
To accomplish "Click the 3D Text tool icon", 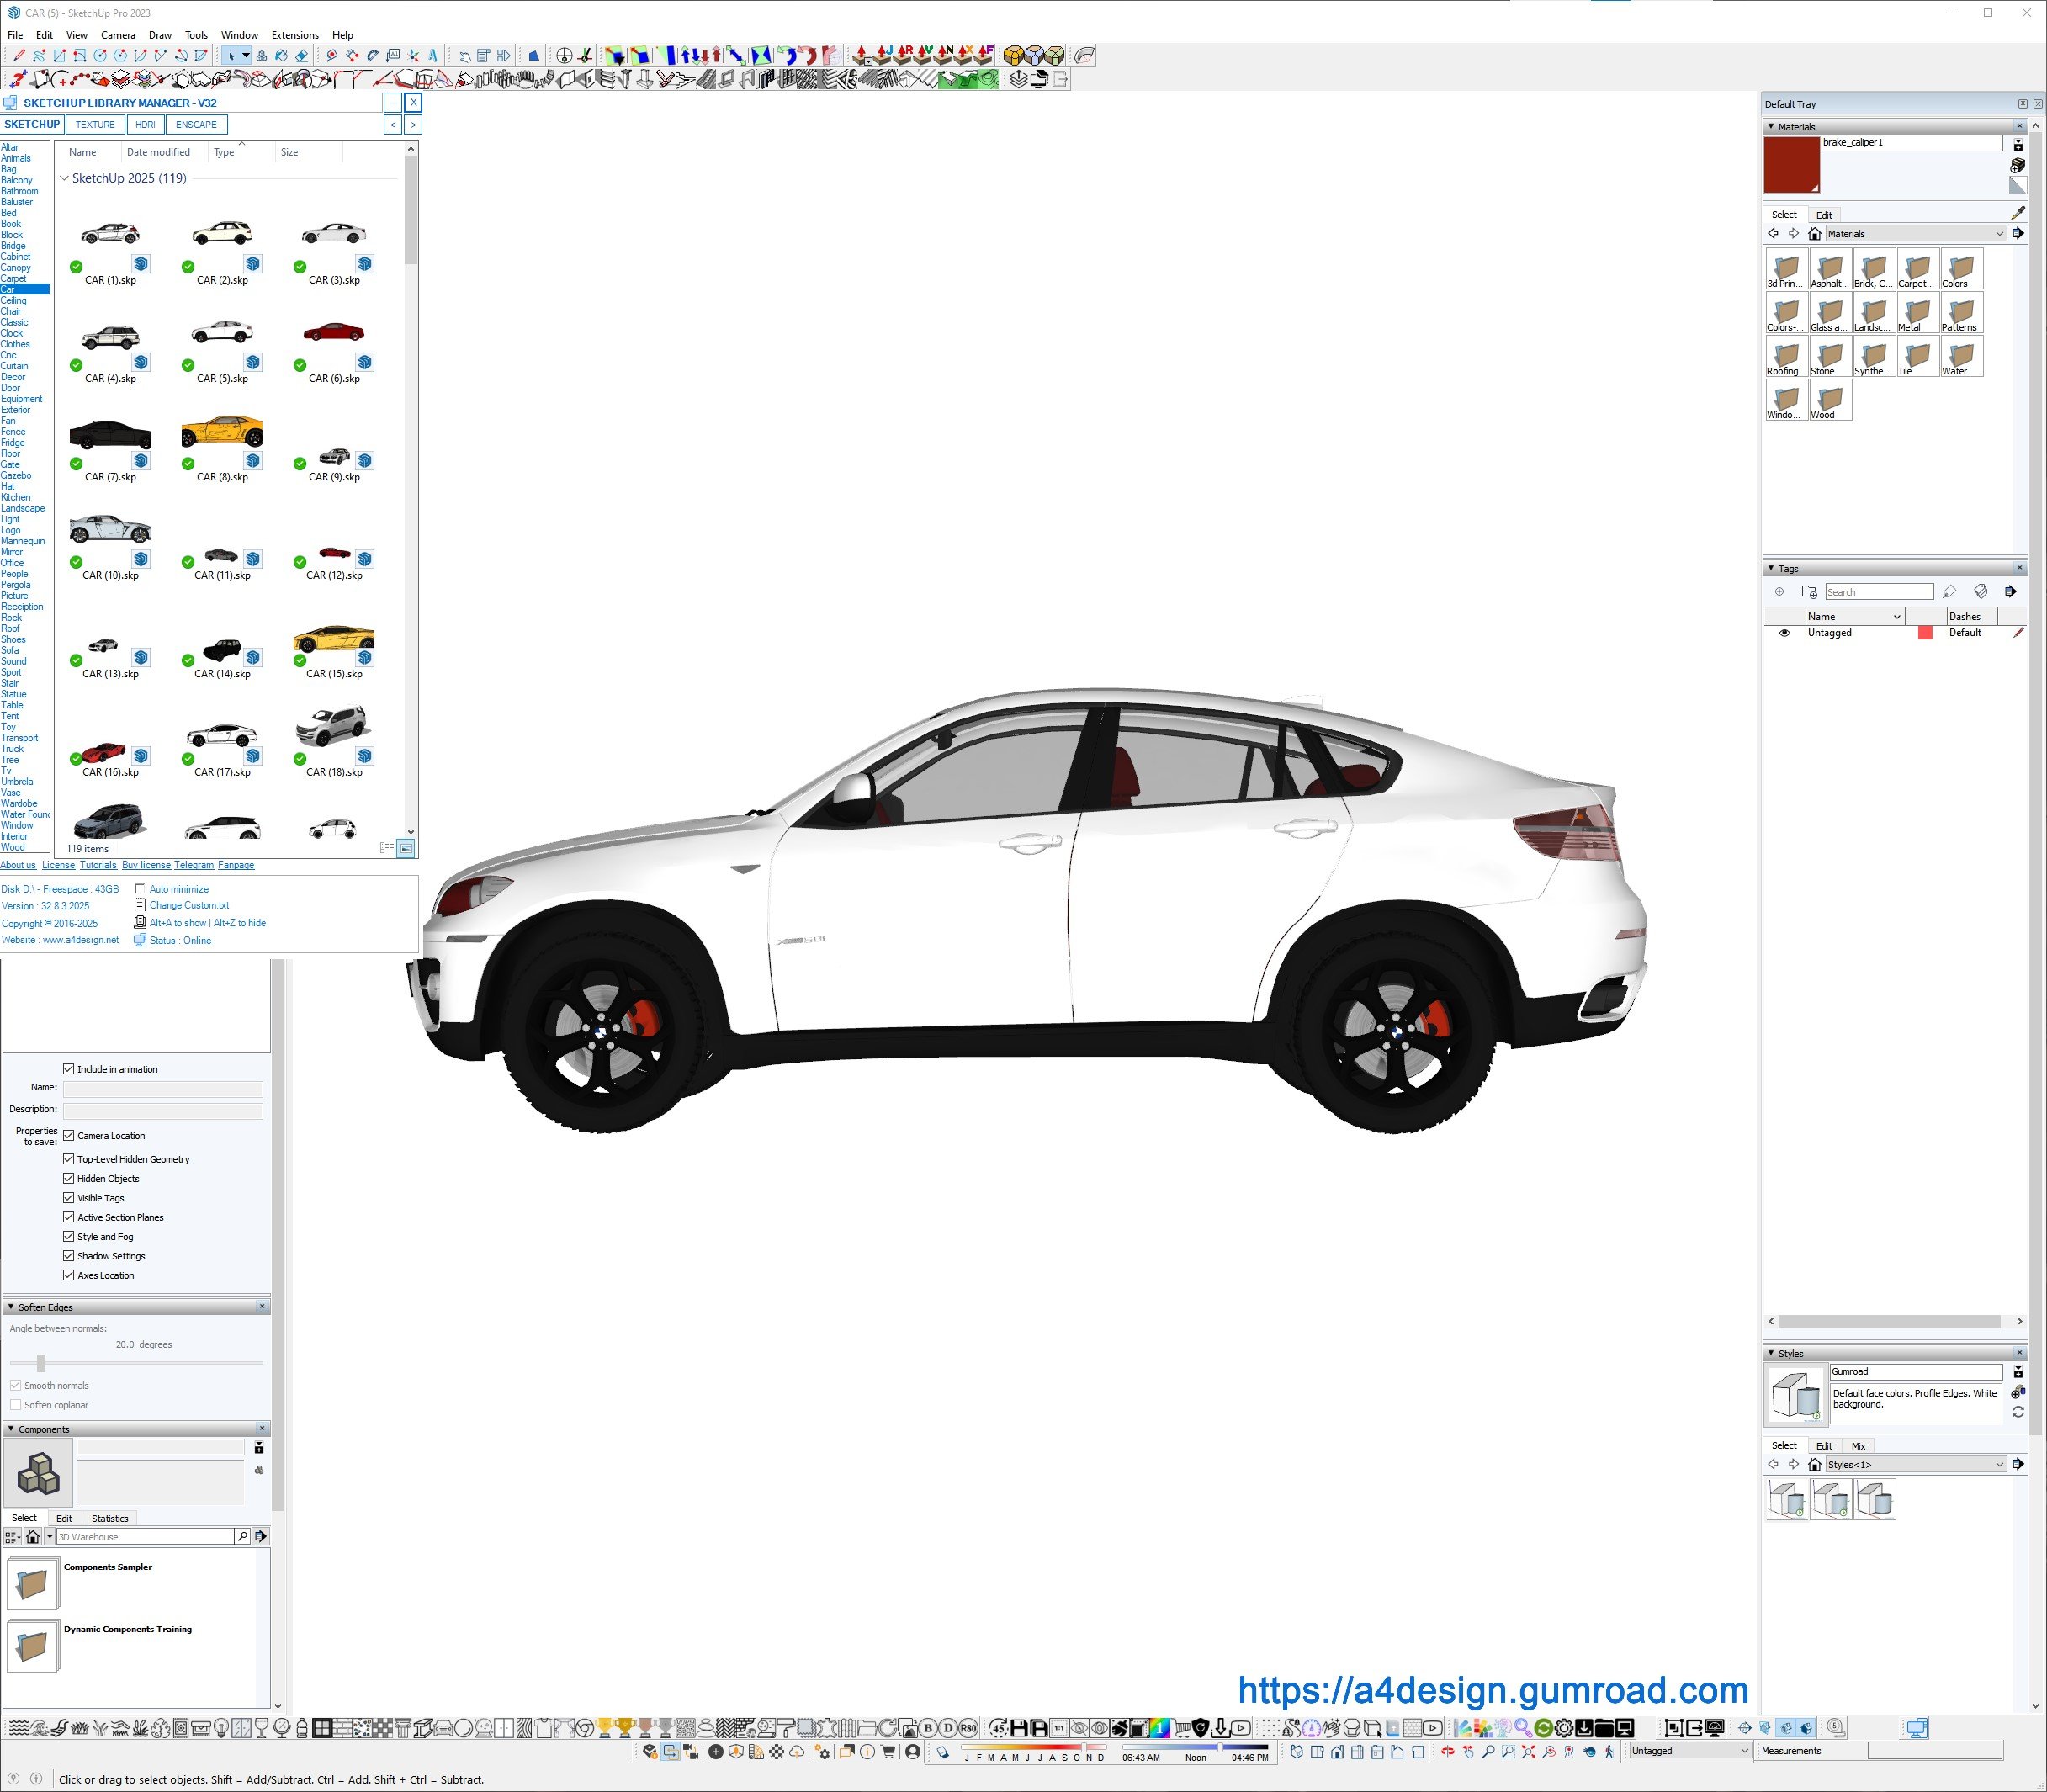I will [x=433, y=56].
